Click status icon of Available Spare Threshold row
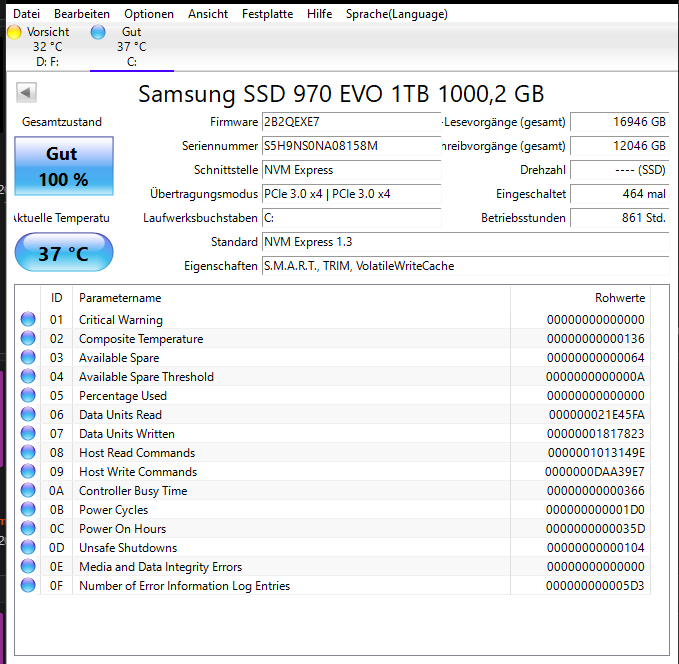 coord(28,376)
